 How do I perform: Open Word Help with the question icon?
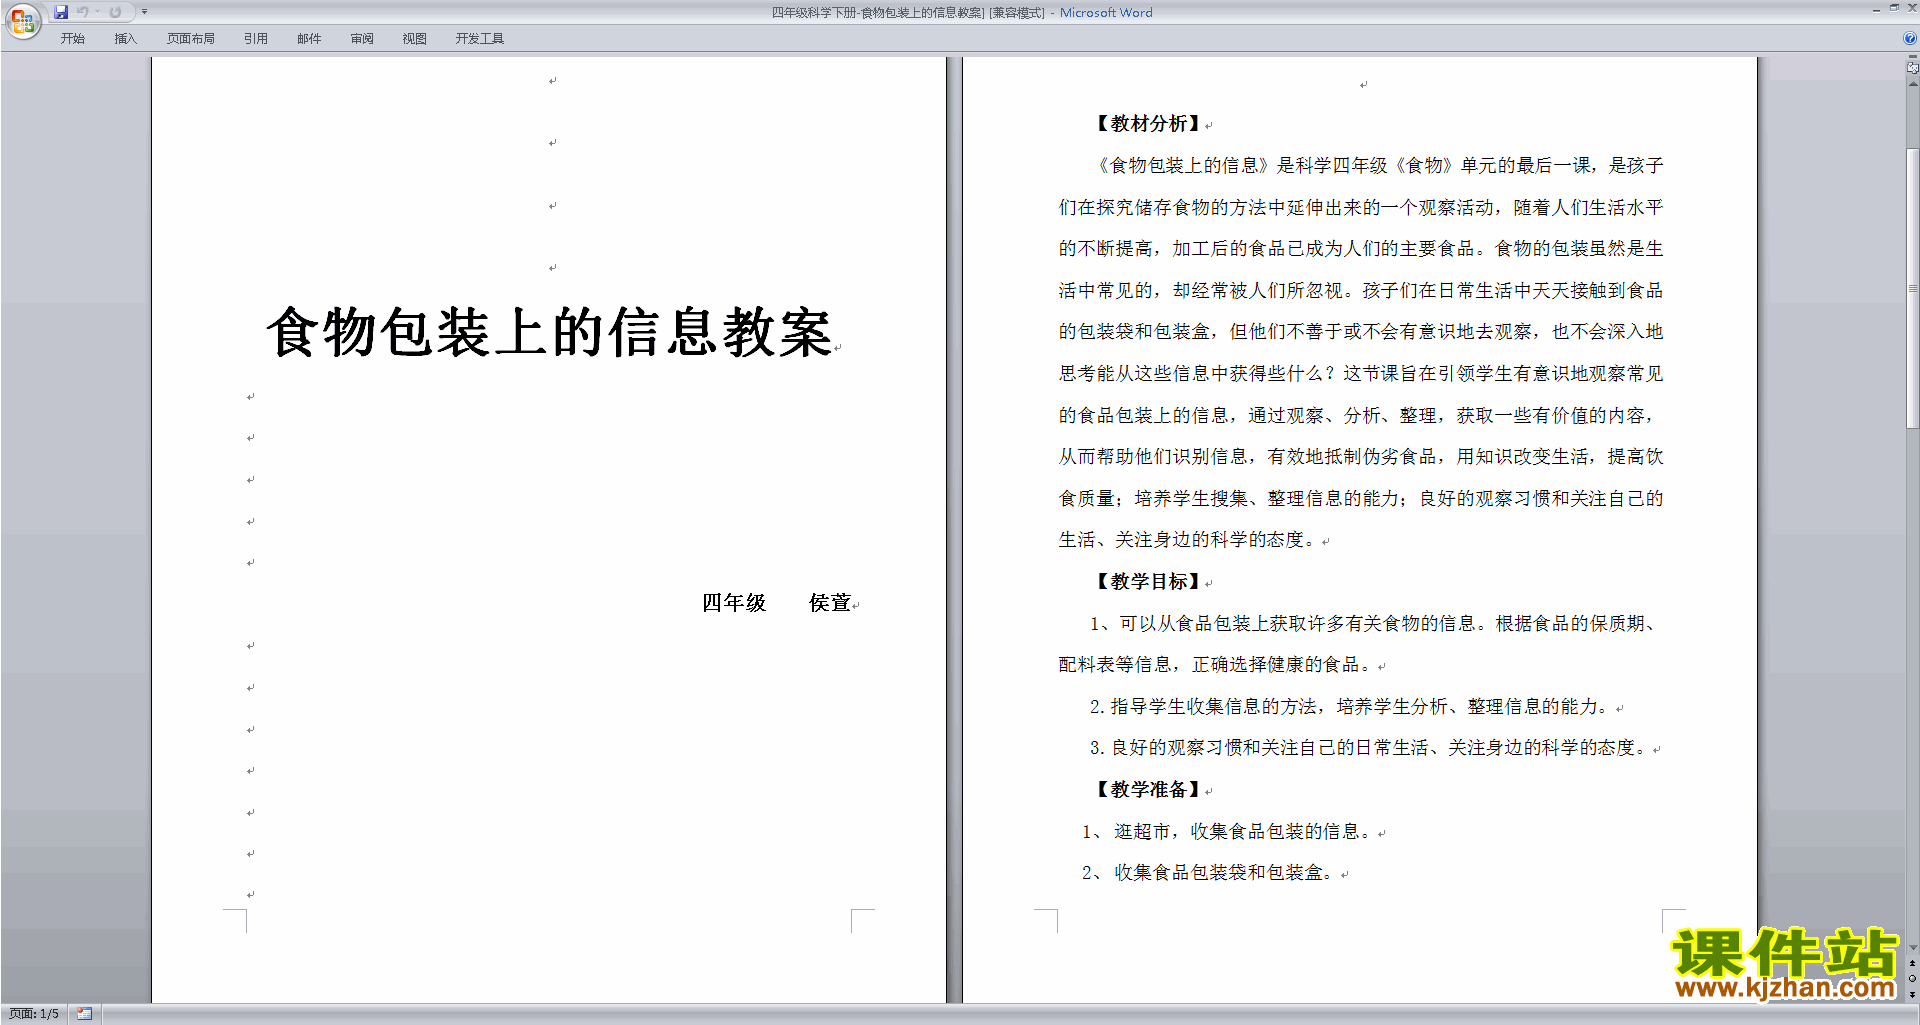1910,39
